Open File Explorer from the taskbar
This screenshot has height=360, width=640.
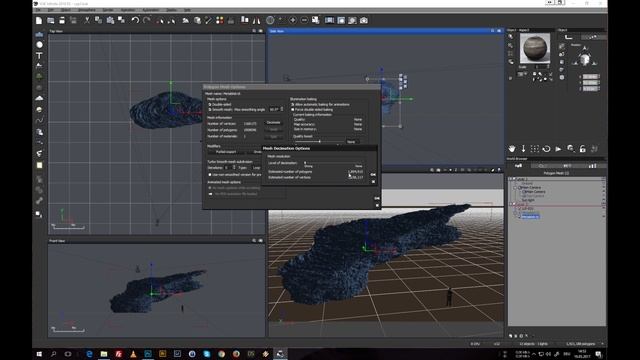click(104, 354)
